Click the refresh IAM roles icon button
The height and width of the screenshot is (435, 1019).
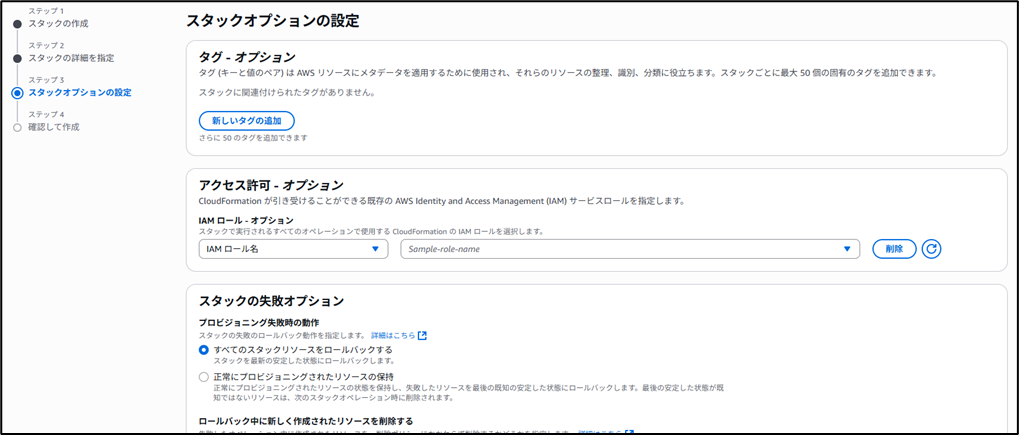[x=932, y=249]
